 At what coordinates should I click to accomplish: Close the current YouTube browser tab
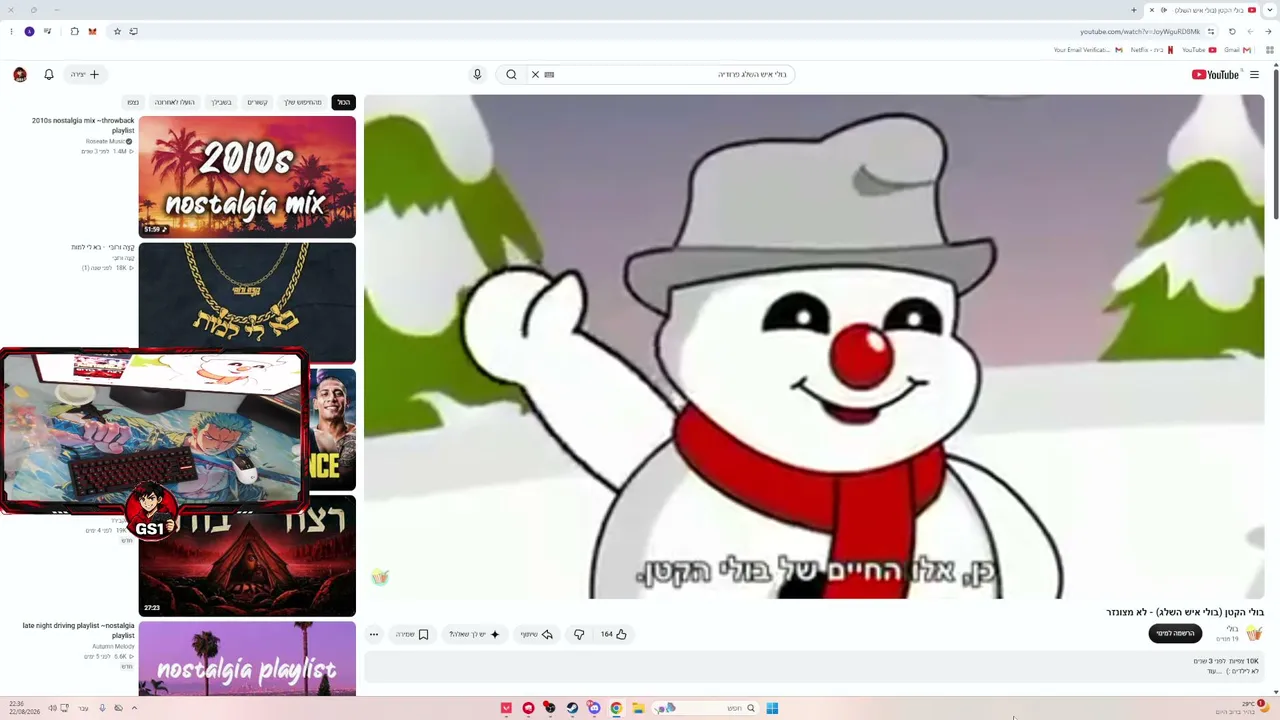[1151, 10]
